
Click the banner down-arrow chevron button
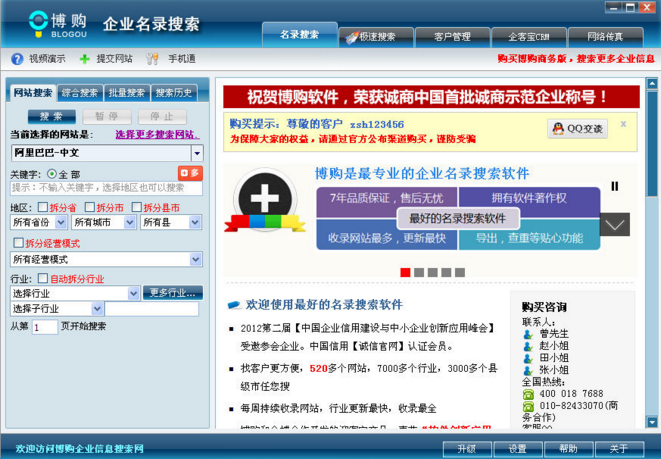[x=615, y=225]
